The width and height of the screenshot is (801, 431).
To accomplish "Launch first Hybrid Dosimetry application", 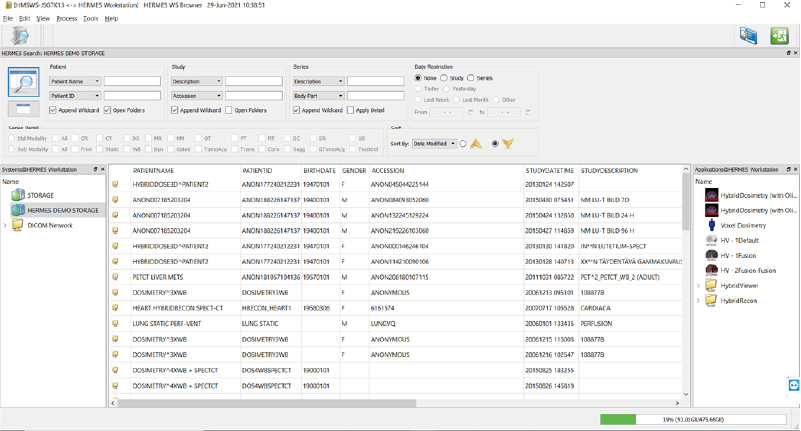I will tap(712, 195).
